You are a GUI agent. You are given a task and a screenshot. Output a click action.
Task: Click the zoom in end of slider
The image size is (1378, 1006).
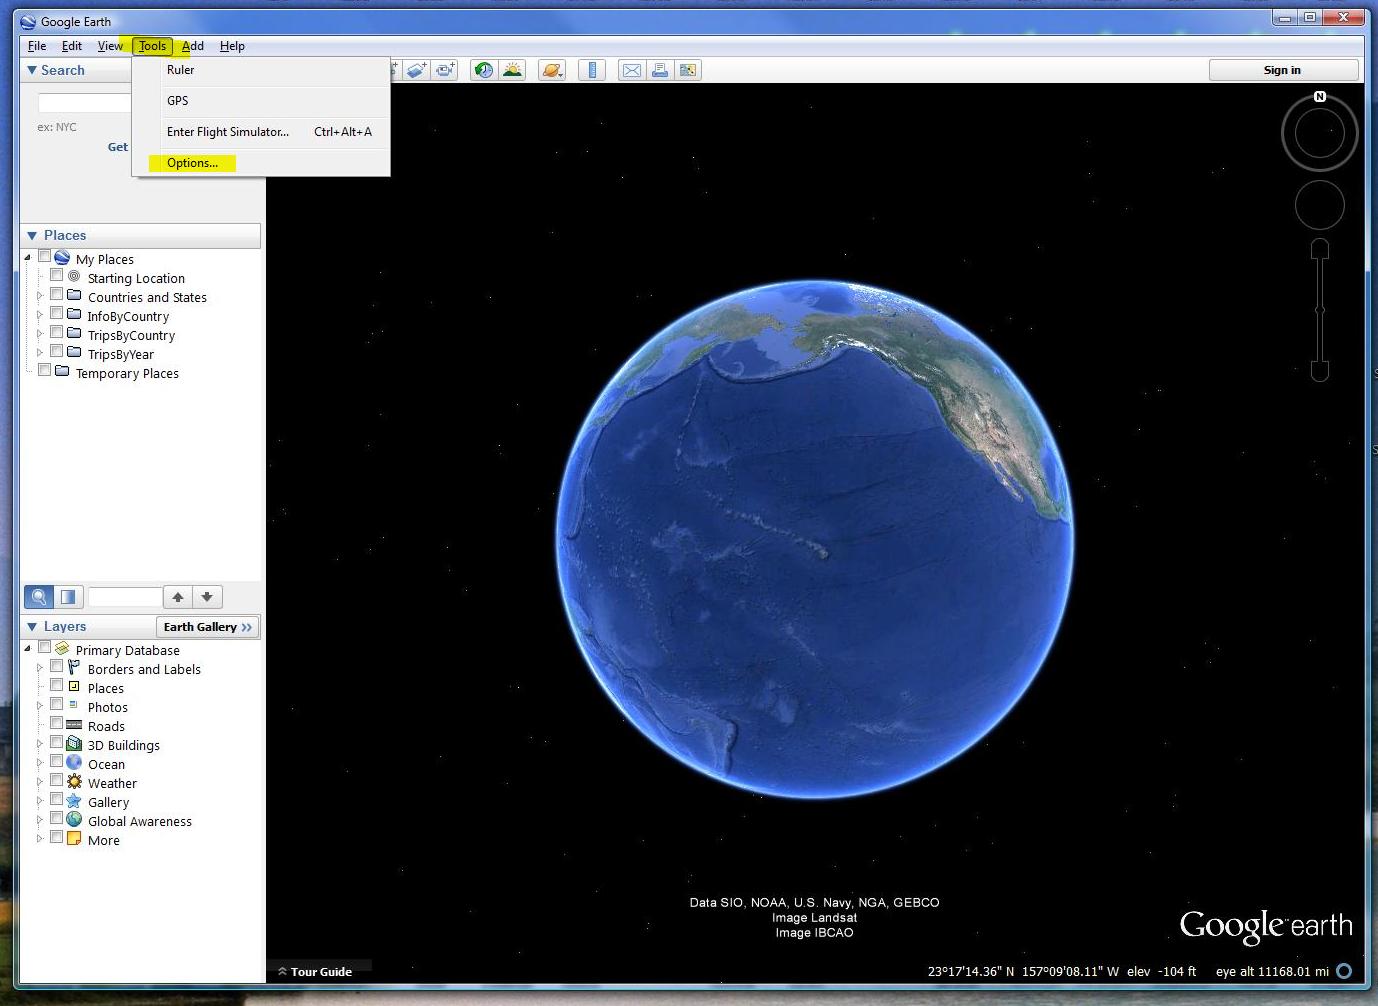pyautogui.click(x=1320, y=249)
